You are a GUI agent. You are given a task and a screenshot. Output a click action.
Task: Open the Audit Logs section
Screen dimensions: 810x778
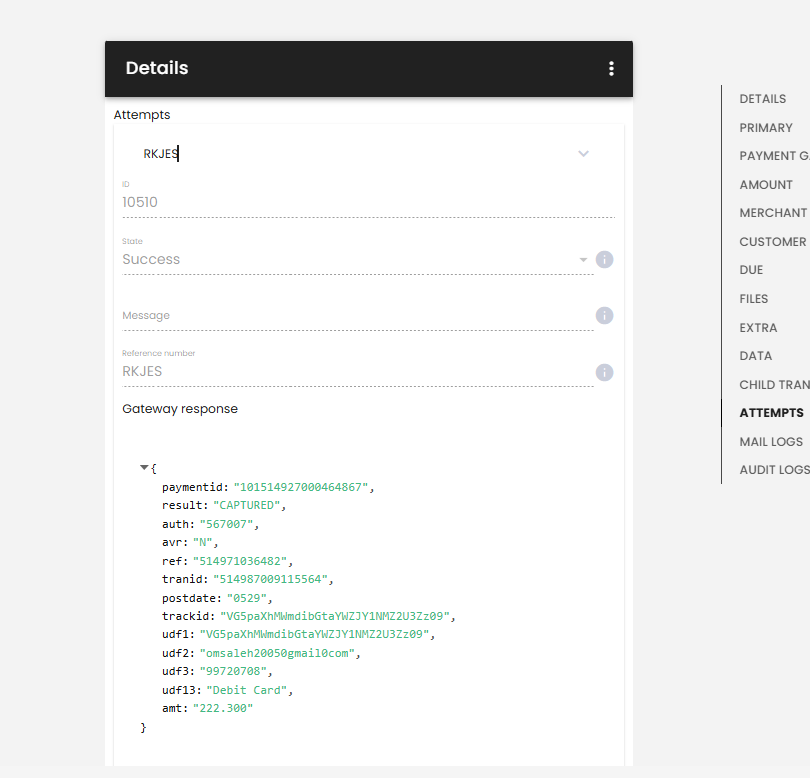[774, 470]
